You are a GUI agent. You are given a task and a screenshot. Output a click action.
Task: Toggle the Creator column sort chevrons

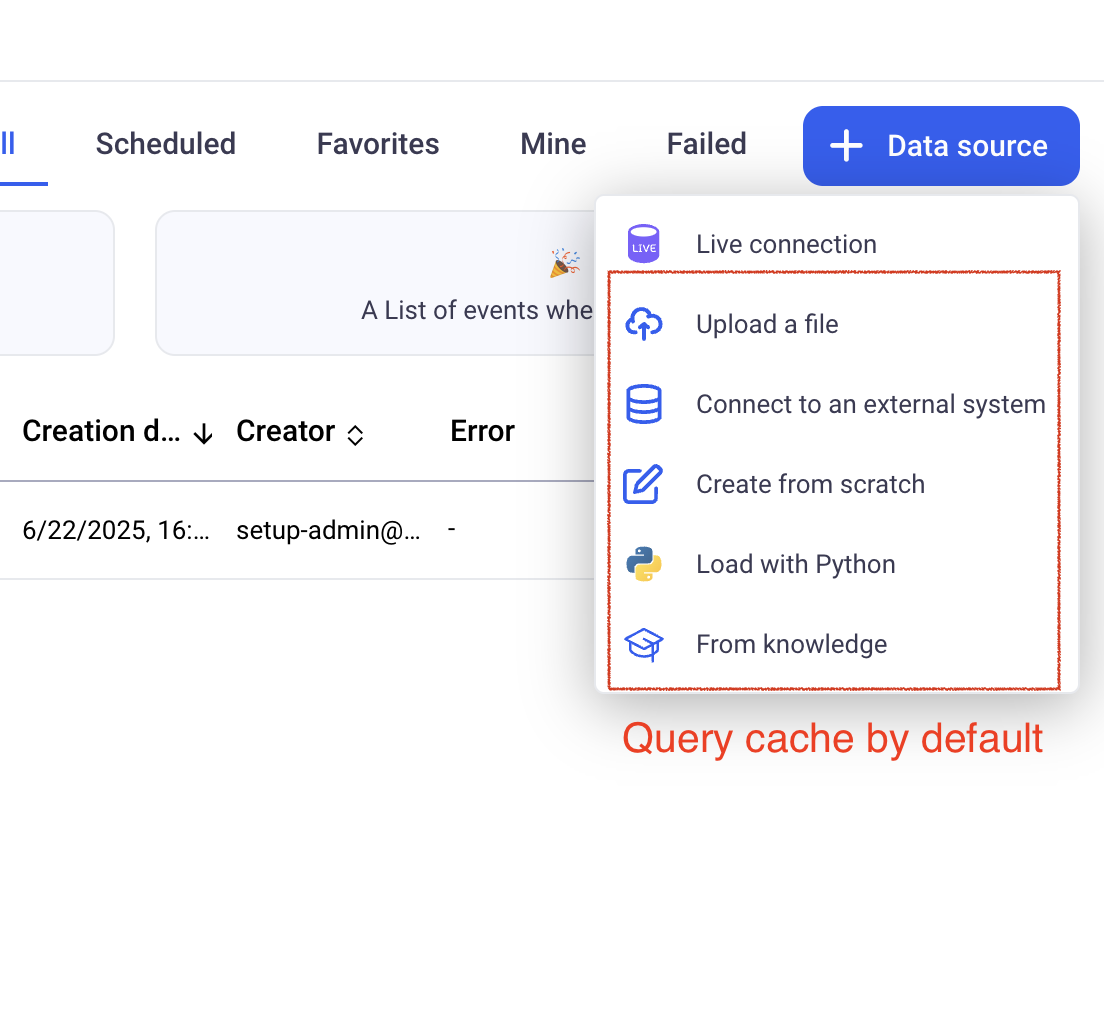click(355, 434)
